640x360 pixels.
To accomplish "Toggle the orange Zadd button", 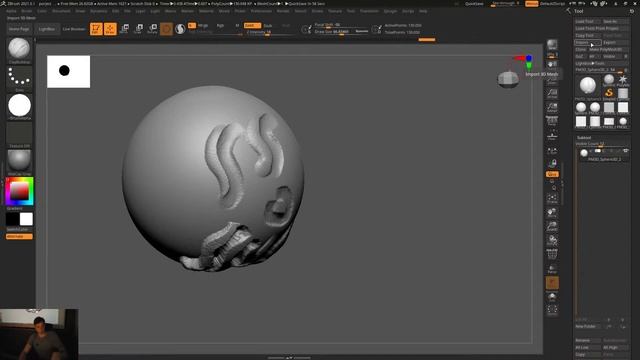I will (x=252, y=25).
